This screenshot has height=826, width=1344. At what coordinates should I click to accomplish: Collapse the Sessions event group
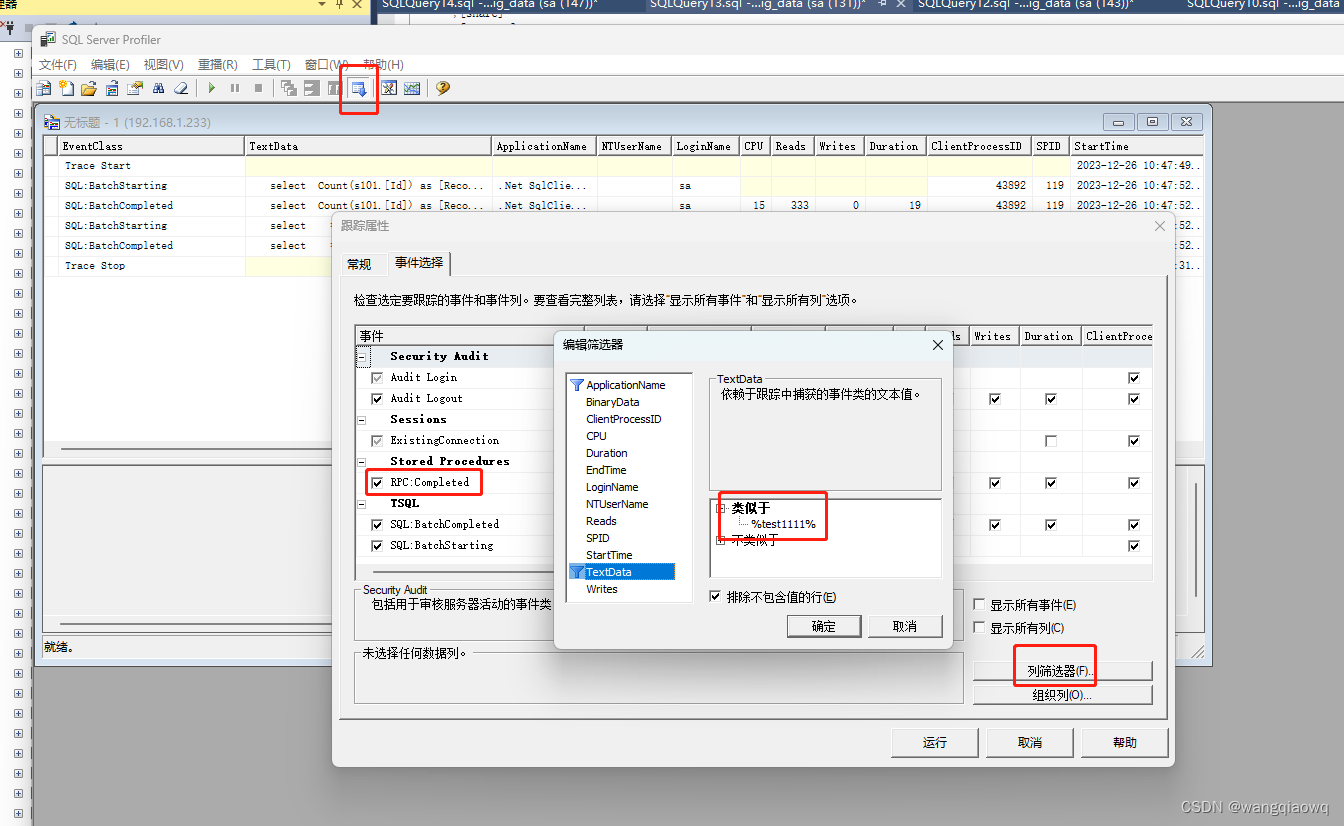tap(362, 419)
